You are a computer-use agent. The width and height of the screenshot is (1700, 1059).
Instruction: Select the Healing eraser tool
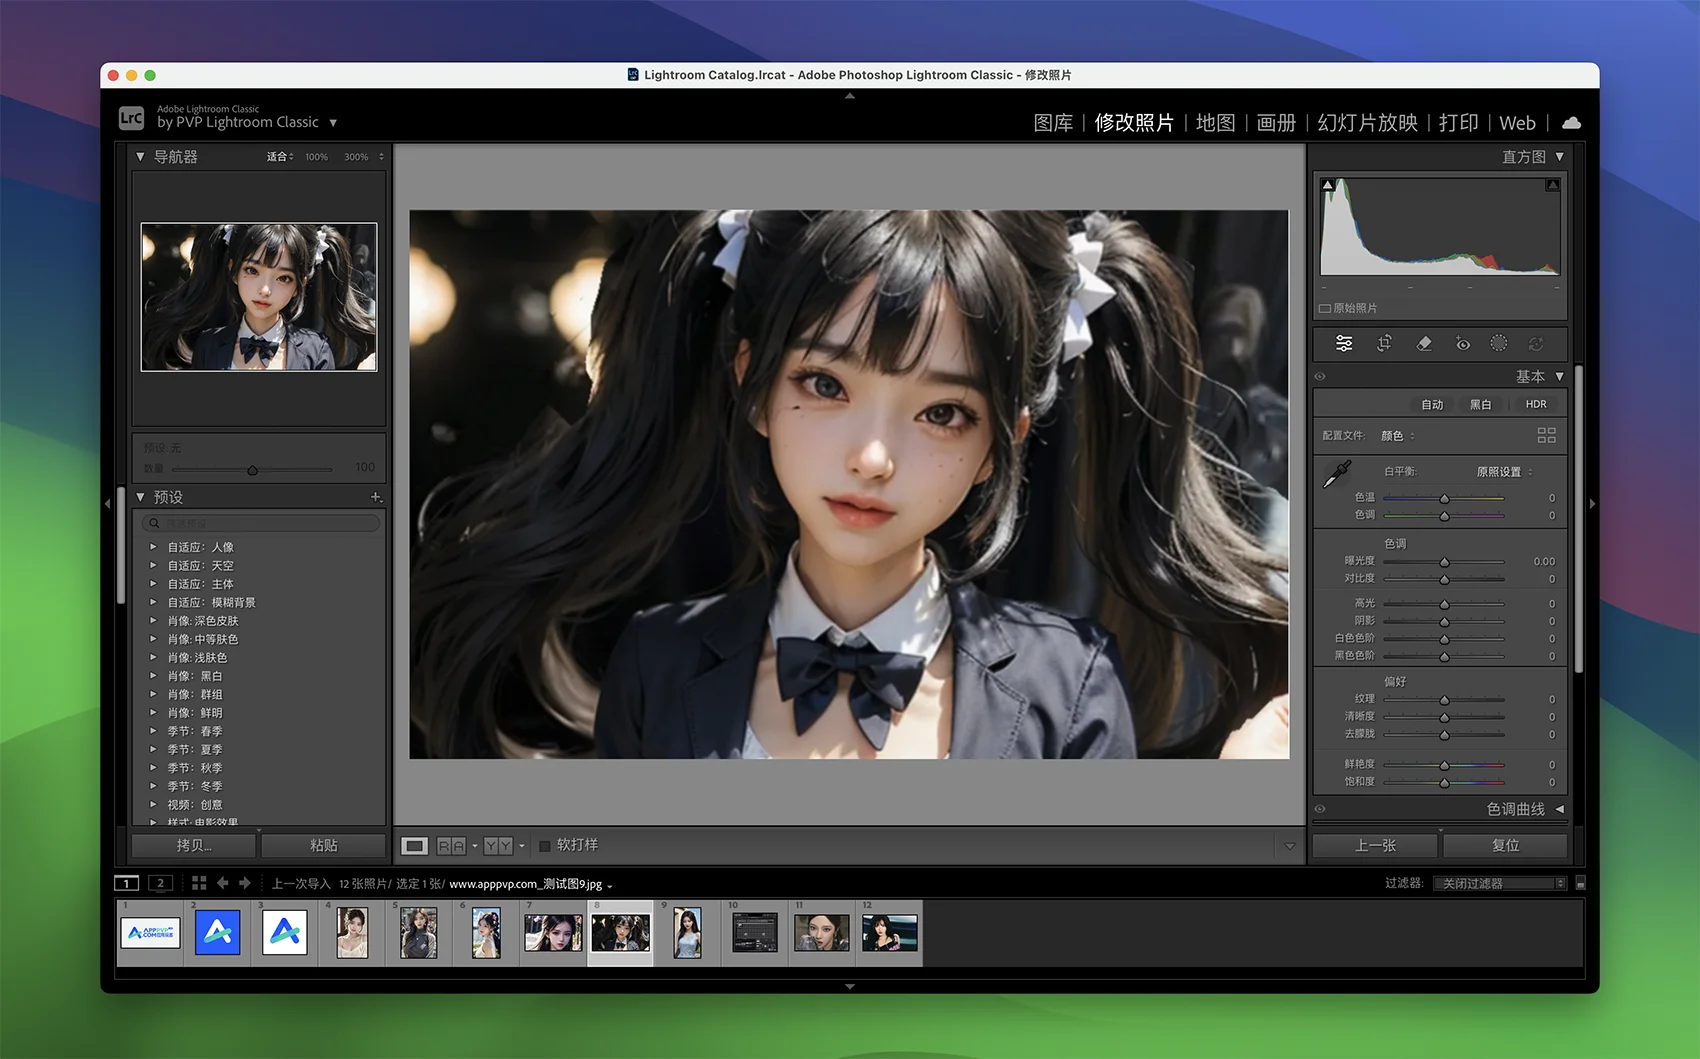[1424, 343]
